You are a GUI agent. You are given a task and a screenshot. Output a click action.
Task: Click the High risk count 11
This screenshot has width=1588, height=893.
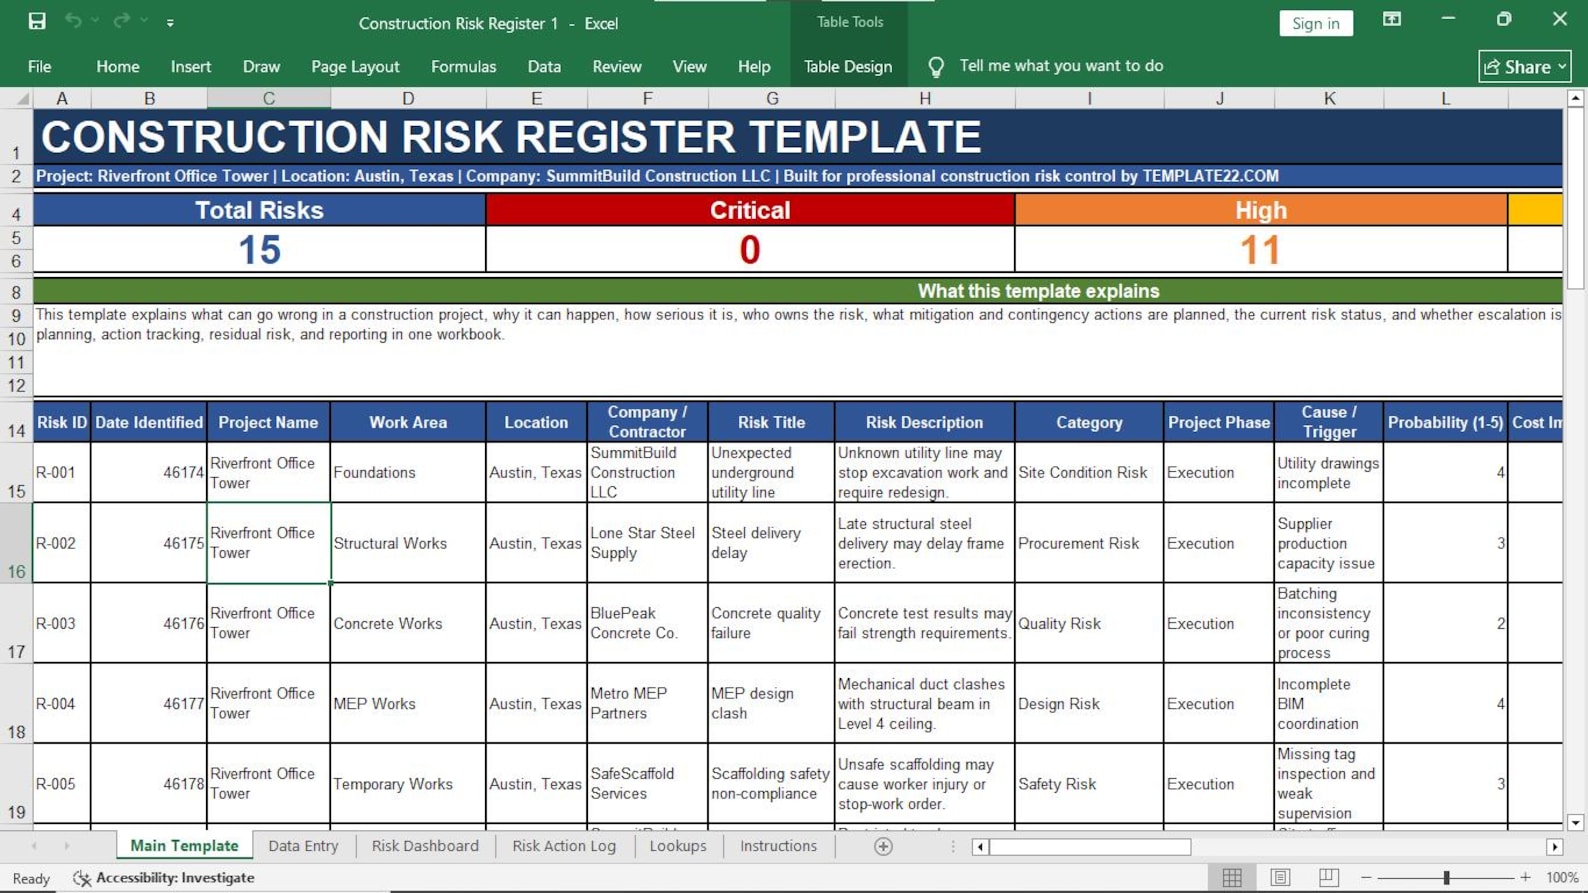(x=1260, y=249)
